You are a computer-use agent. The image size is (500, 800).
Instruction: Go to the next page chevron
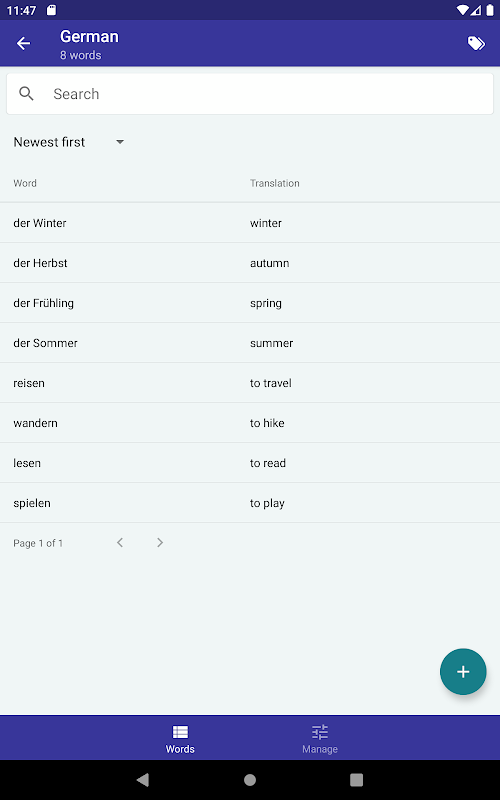tap(160, 542)
